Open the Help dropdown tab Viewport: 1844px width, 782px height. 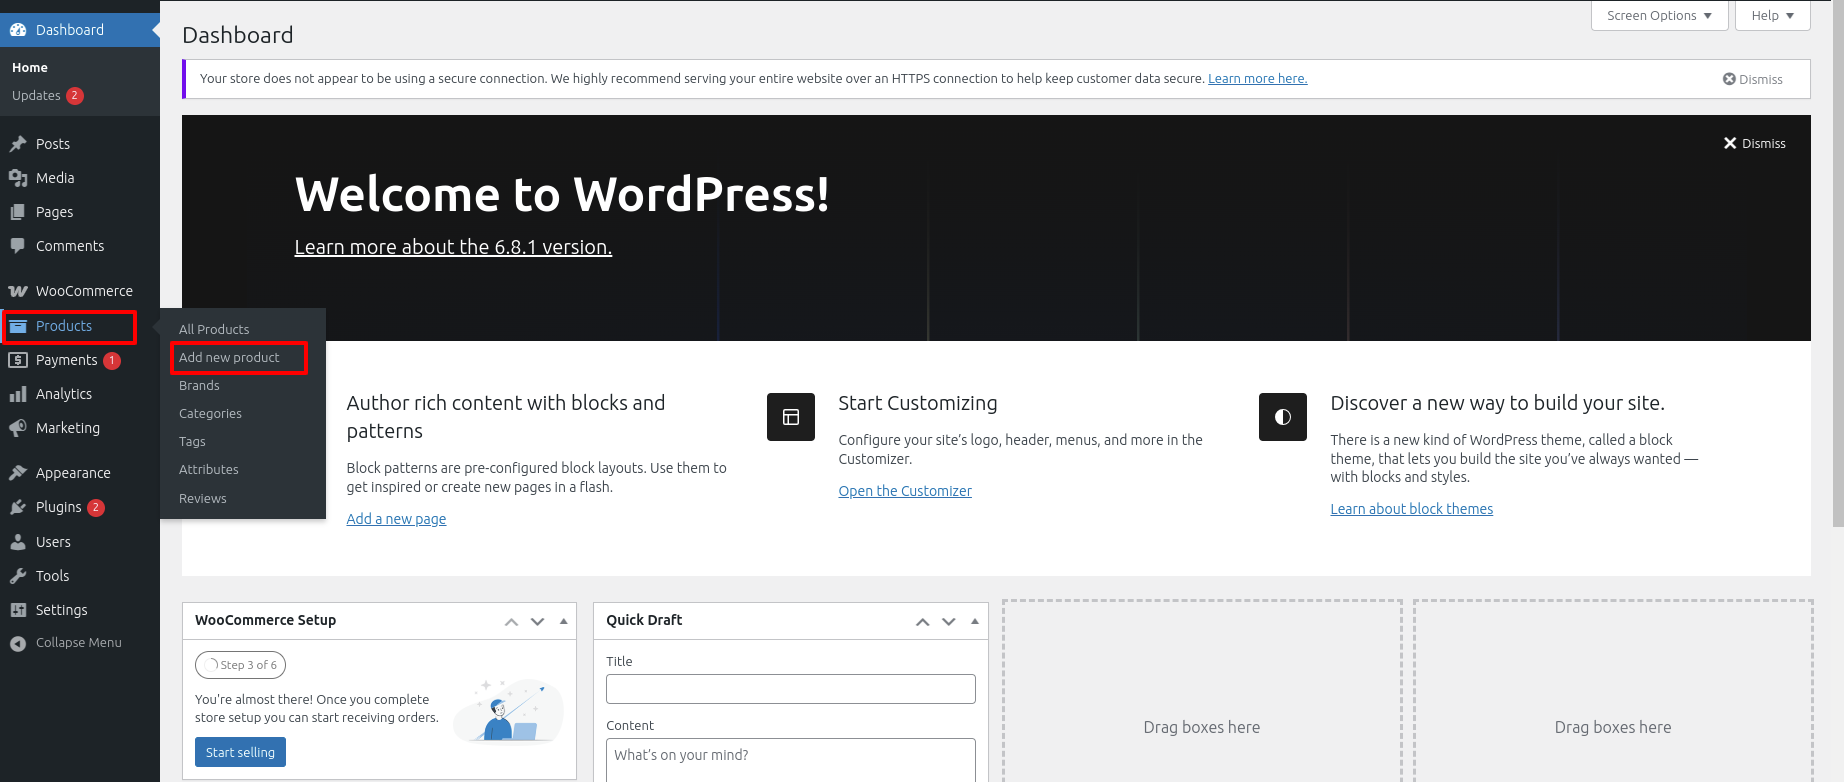(1773, 15)
